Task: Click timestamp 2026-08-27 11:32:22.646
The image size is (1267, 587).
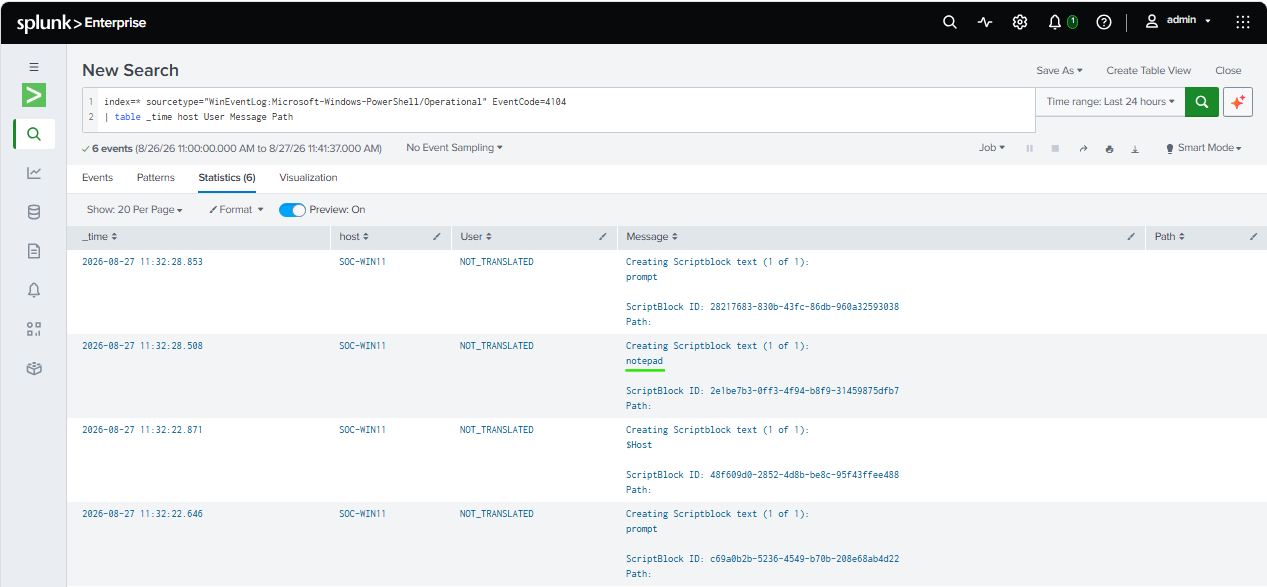Action: (142, 514)
